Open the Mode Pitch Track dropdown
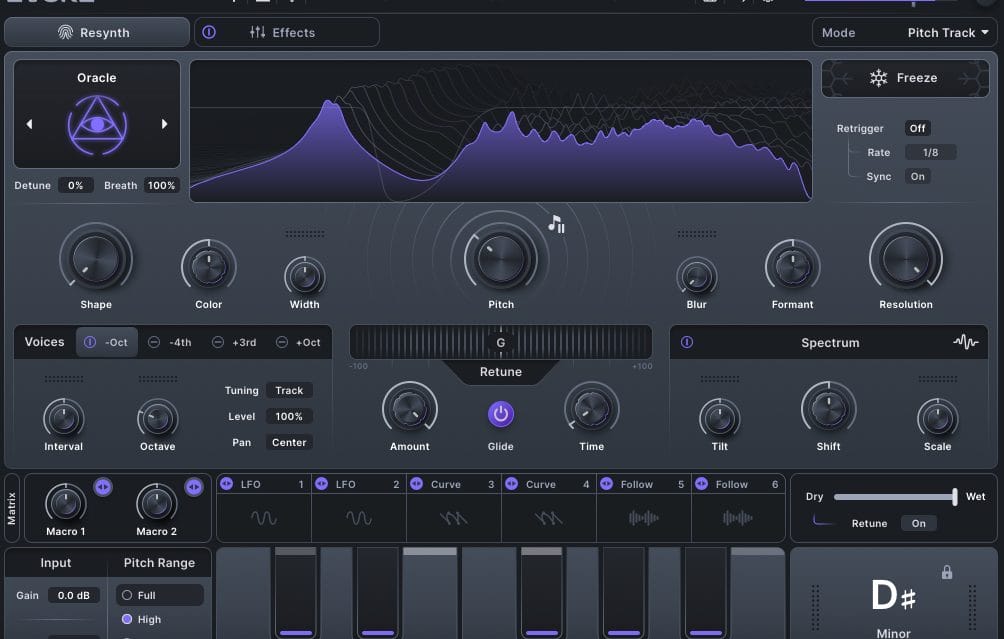The height and width of the screenshot is (639, 1004). tap(905, 32)
